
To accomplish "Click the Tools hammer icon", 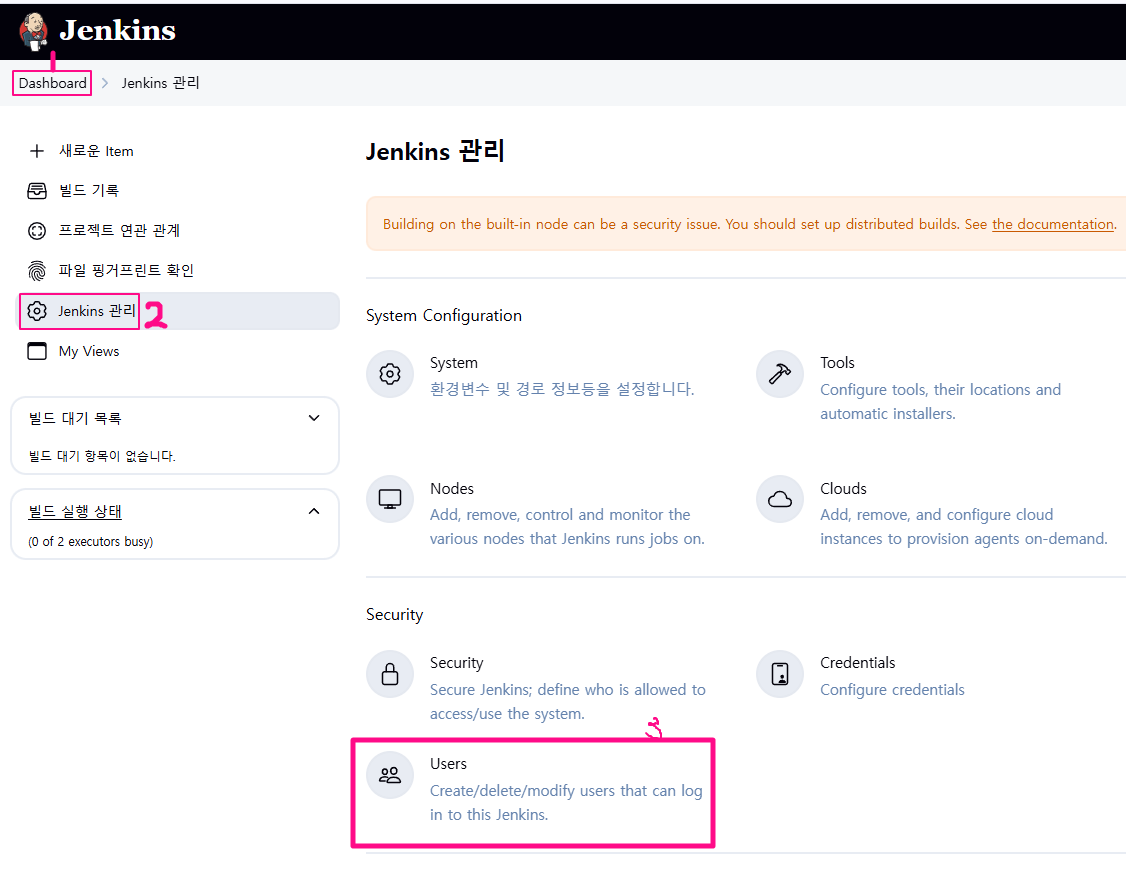I will pos(780,374).
